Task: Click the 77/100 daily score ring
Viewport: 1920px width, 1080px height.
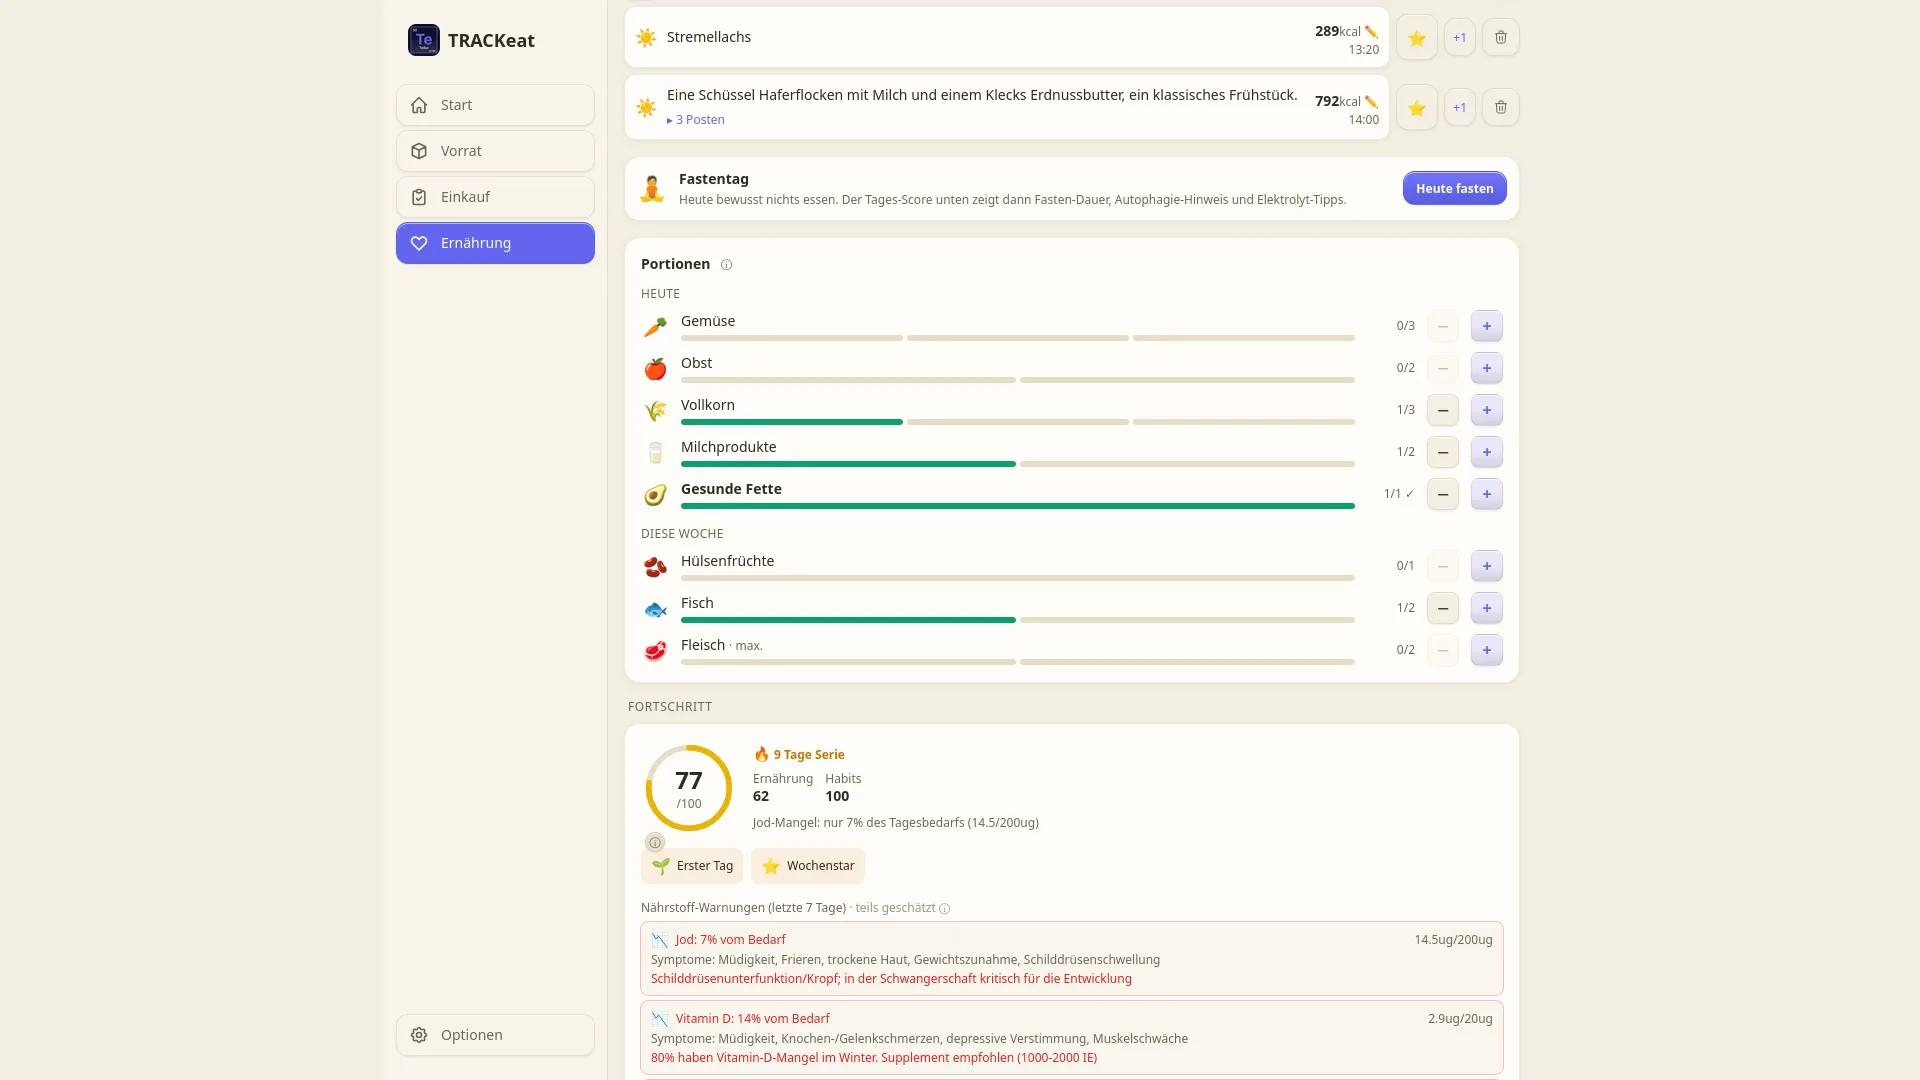Action: coord(689,788)
